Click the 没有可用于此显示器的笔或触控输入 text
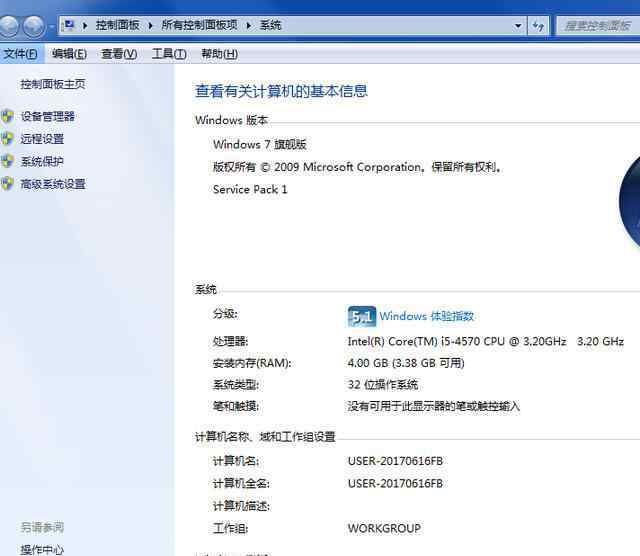The image size is (640, 556). pos(433,406)
